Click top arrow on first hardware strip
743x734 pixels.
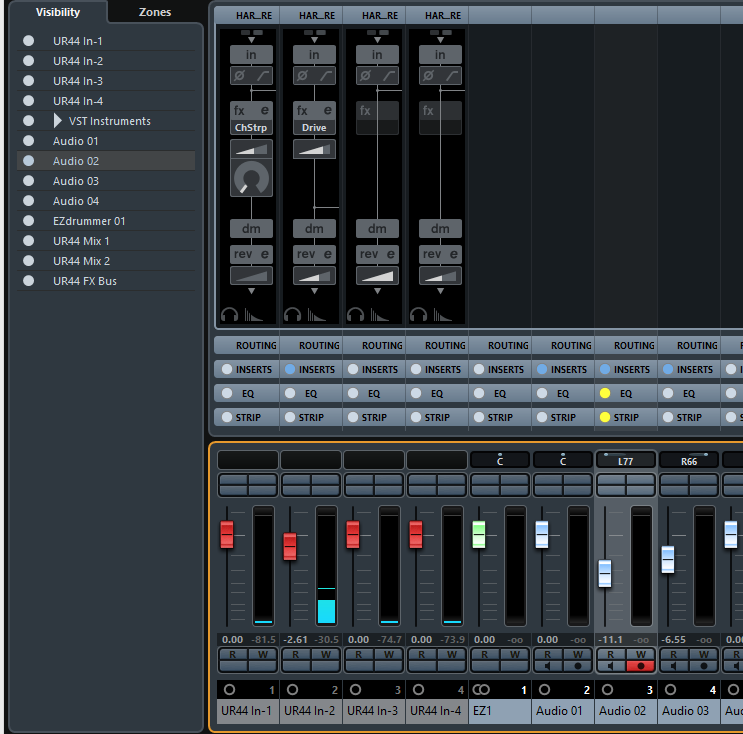click(x=252, y=40)
